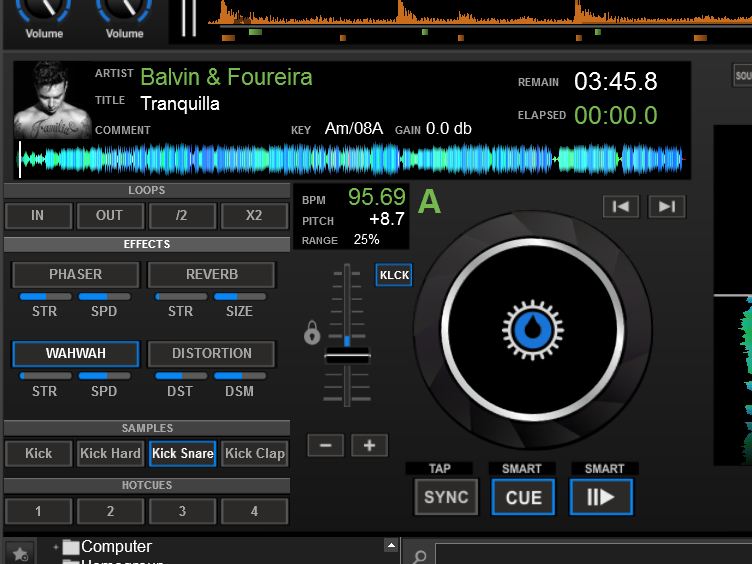The image size is (752, 564).
Task: Click the HOTCUES section header
Action: click(147, 485)
